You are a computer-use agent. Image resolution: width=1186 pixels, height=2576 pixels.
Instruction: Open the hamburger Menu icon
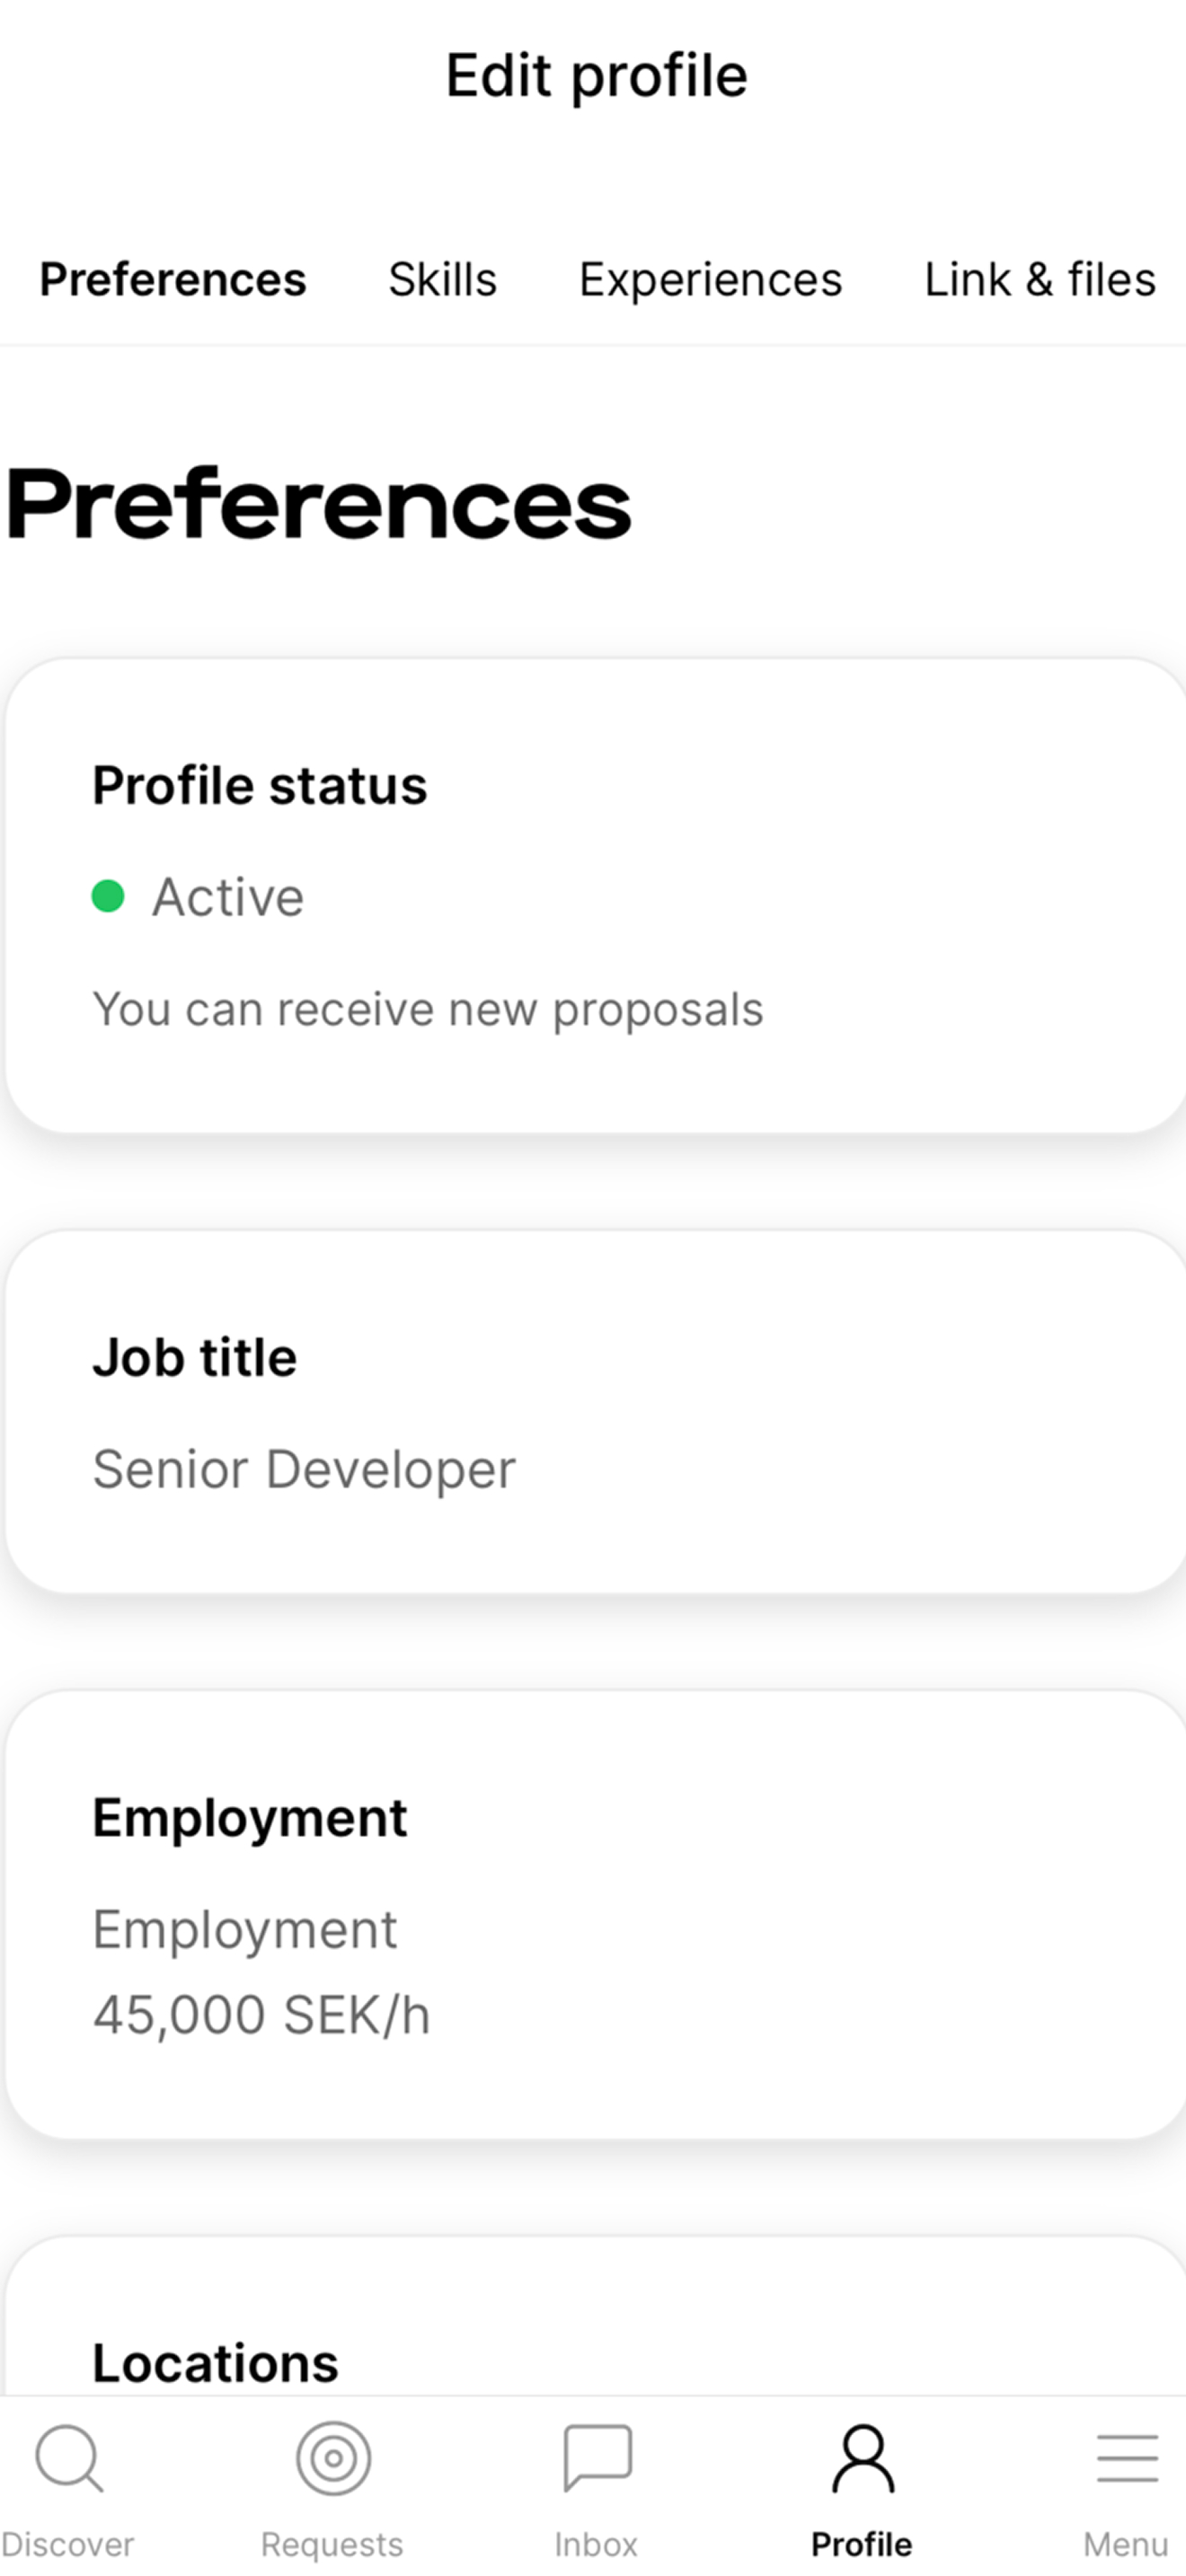point(1127,2458)
